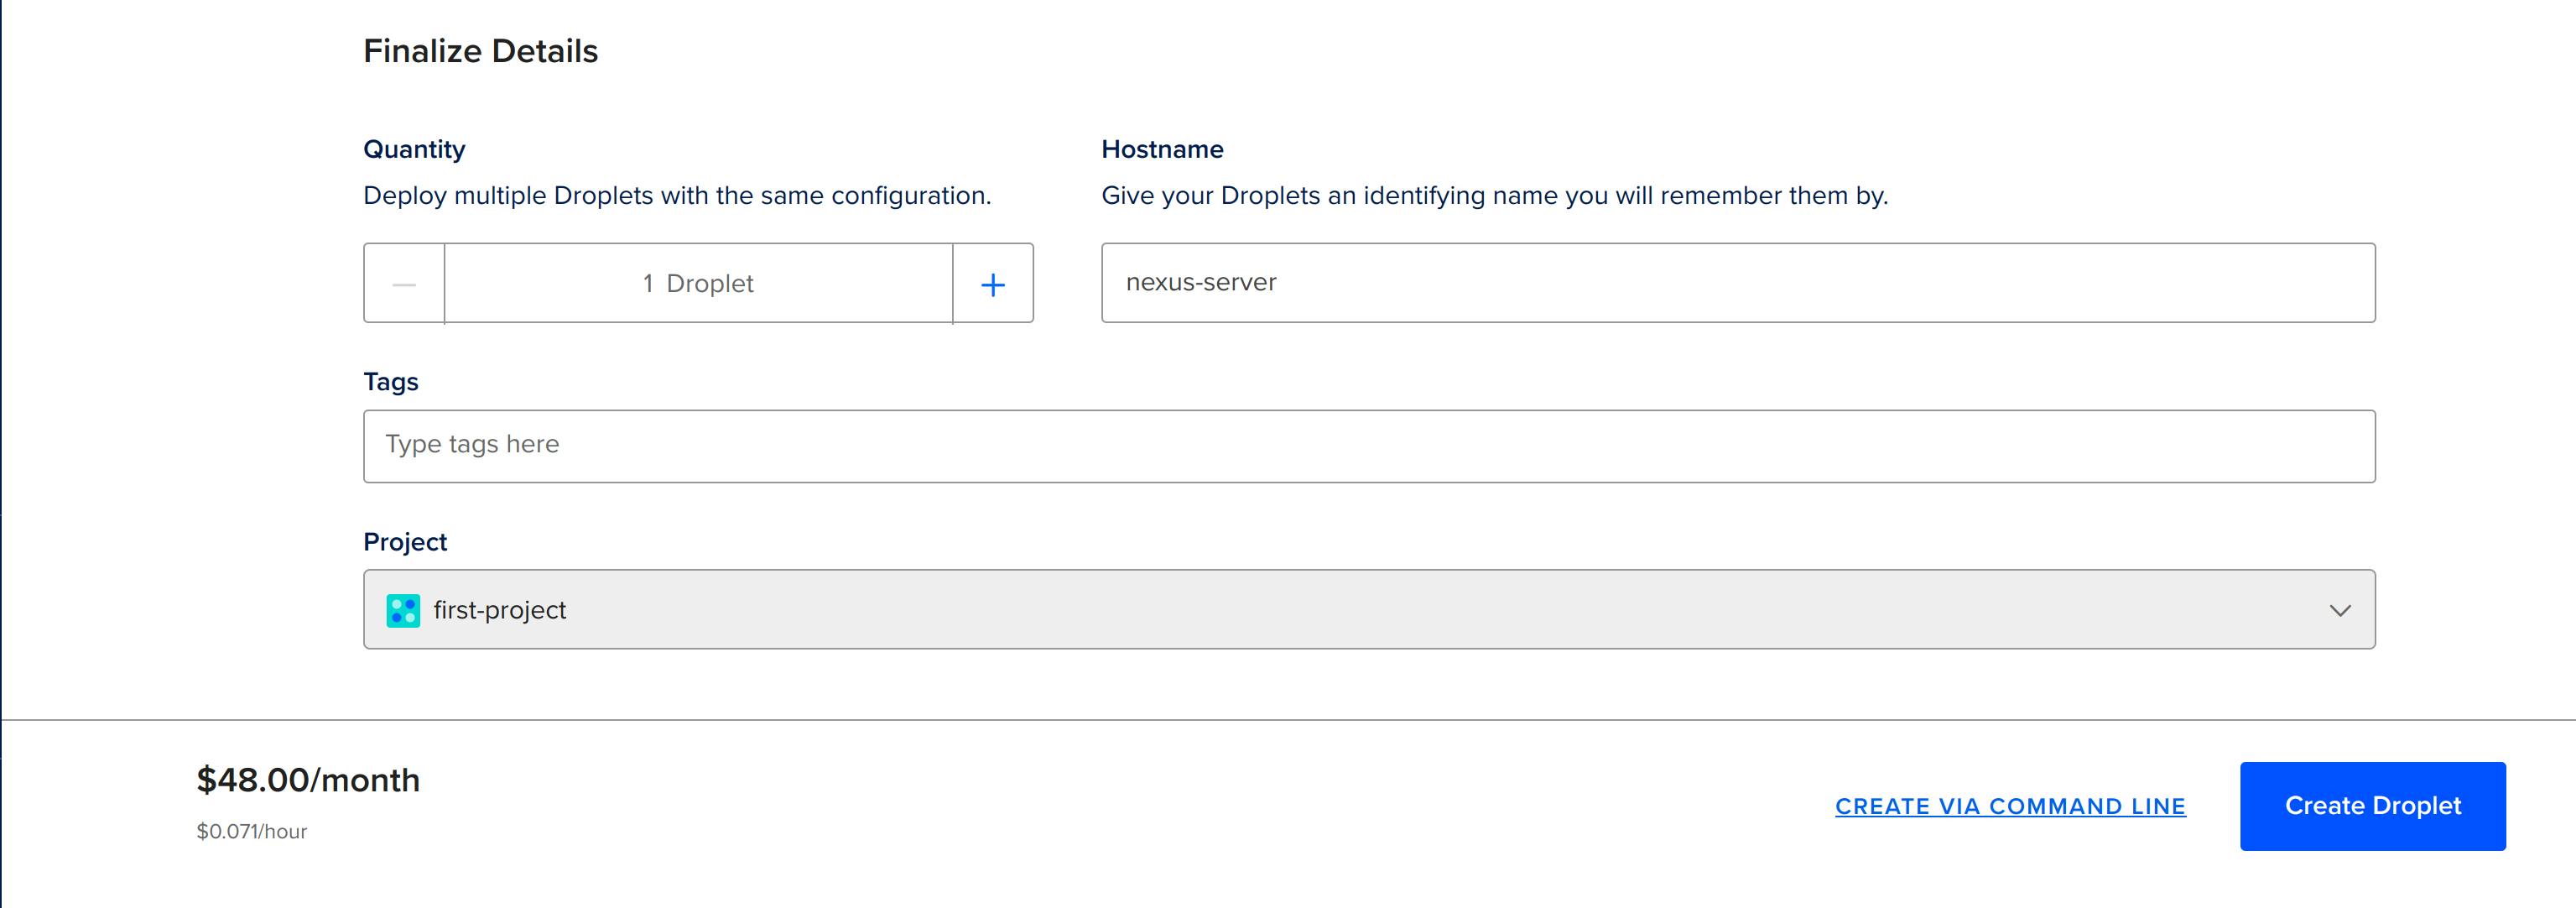Click the Tags label
2576x908 pixels.
coord(391,382)
